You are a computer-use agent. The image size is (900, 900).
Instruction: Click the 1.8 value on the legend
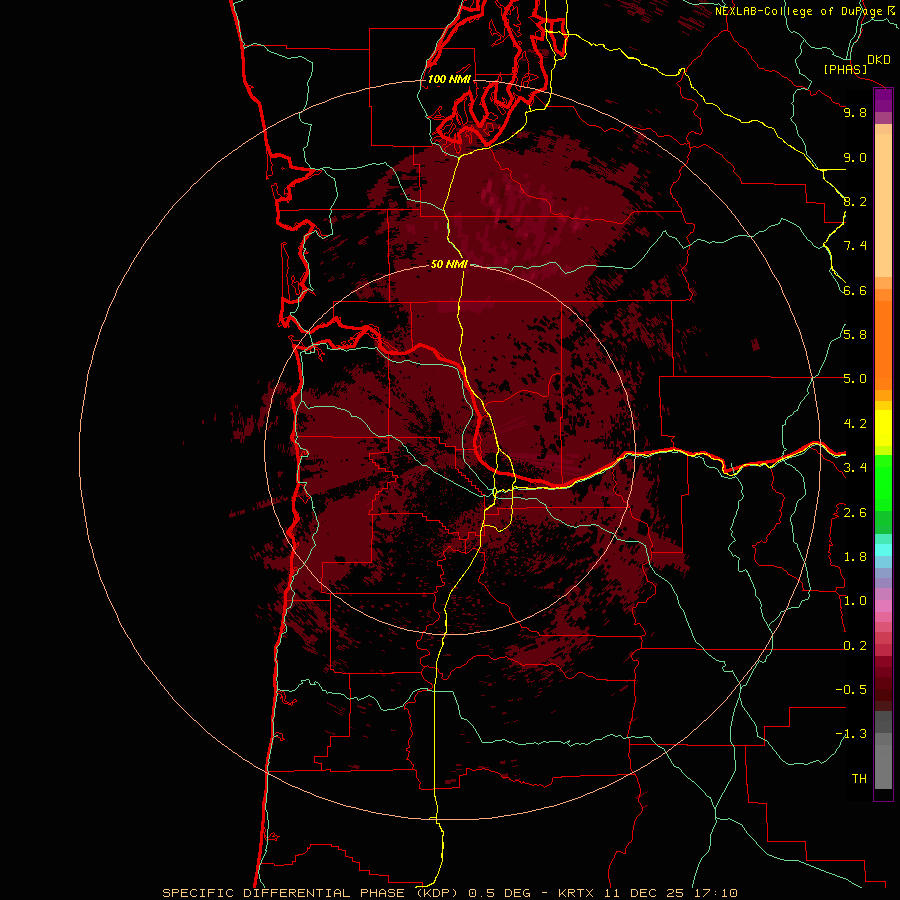click(855, 557)
